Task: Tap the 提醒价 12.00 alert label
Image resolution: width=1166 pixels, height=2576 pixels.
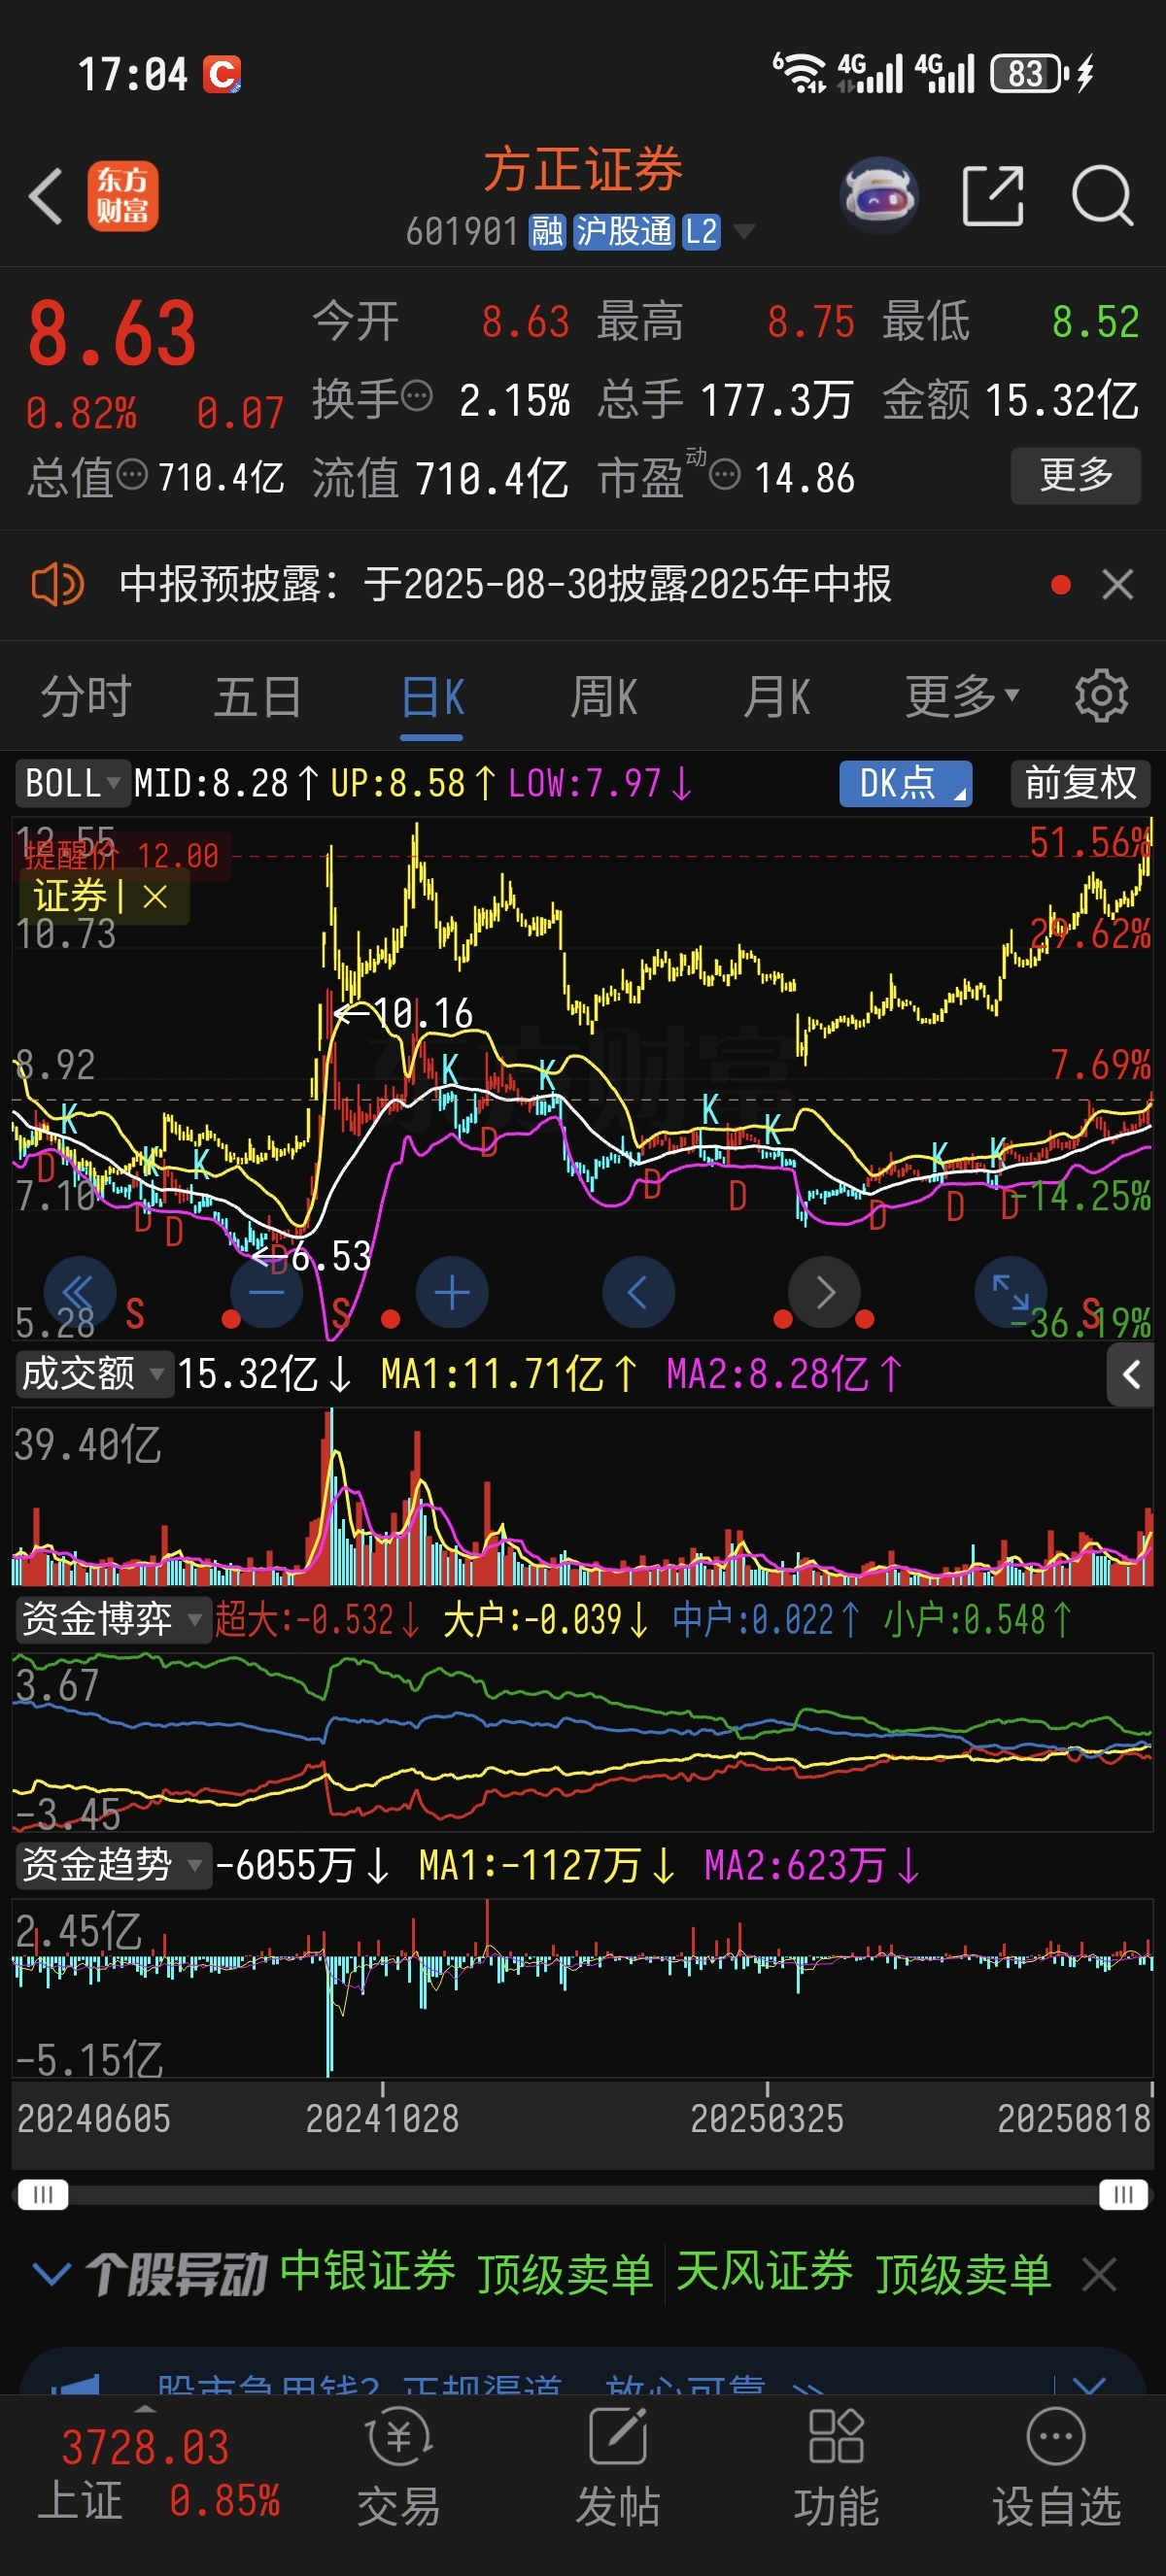Action: [x=121, y=856]
